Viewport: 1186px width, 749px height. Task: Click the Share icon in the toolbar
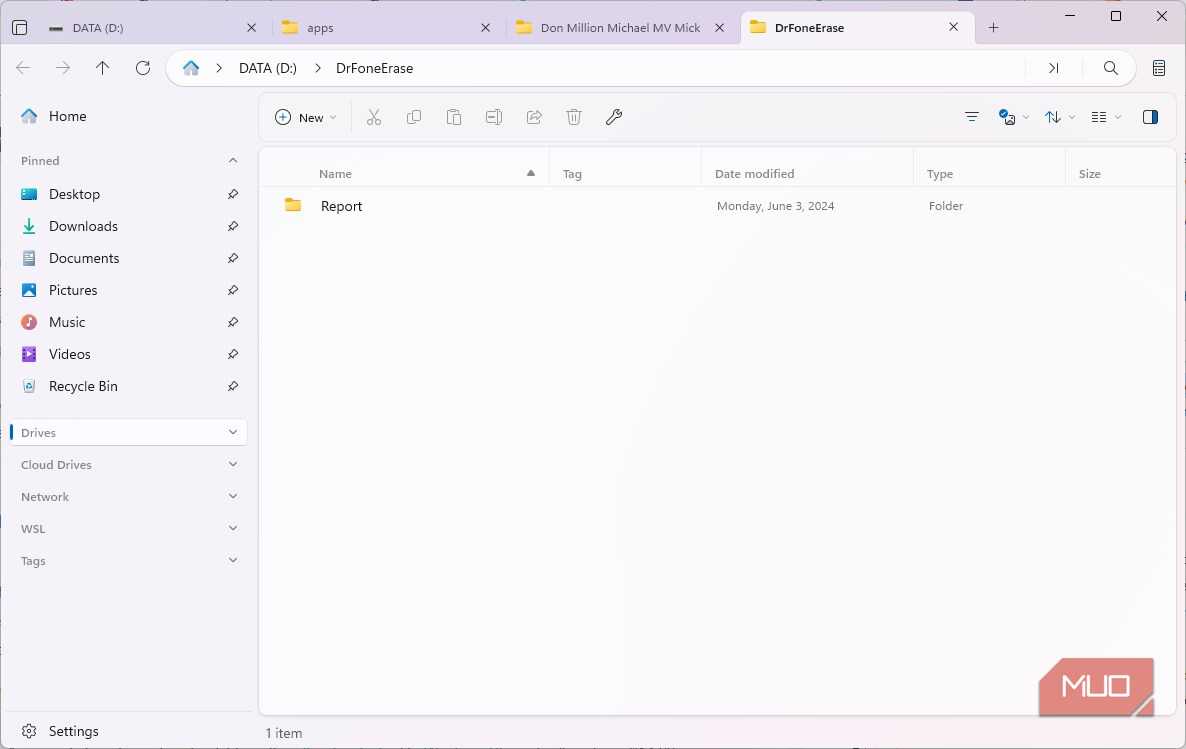tap(534, 117)
